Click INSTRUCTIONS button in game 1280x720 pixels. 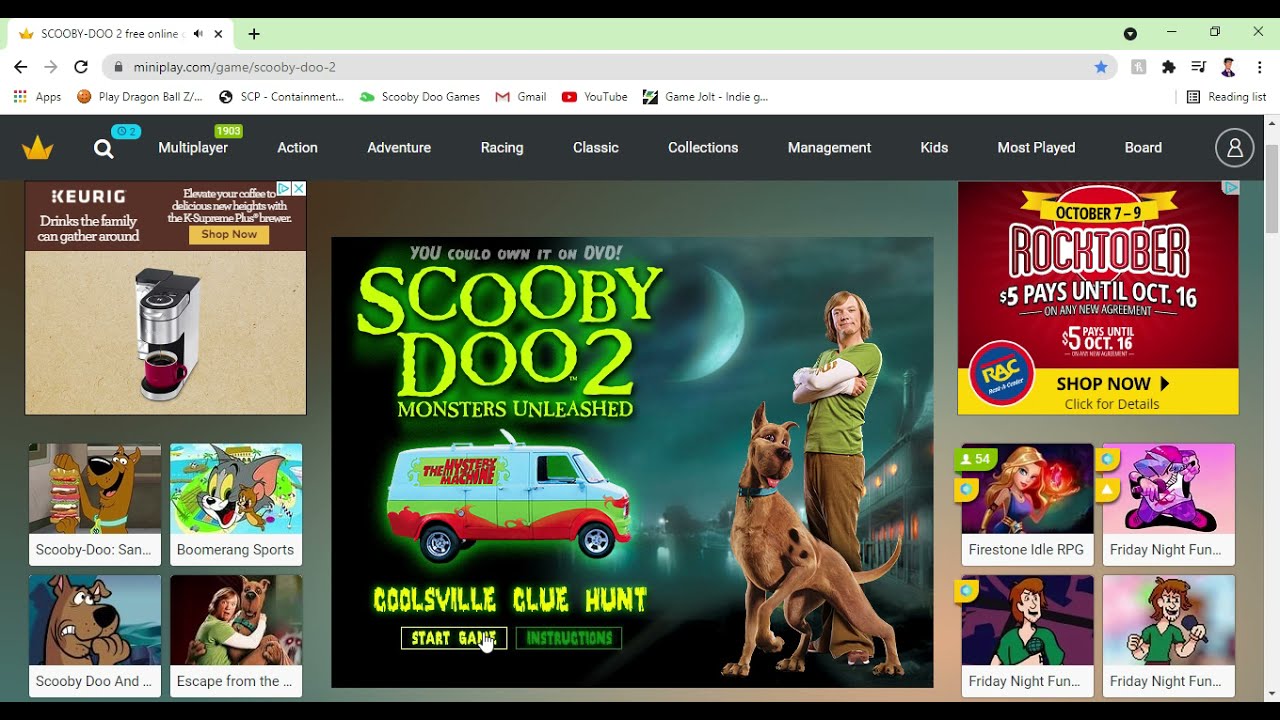(x=569, y=638)
